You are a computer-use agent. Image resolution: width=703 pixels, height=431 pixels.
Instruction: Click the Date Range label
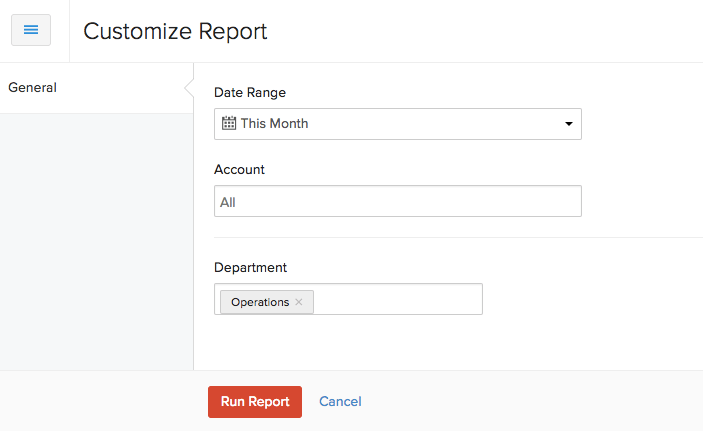[249, 92]
